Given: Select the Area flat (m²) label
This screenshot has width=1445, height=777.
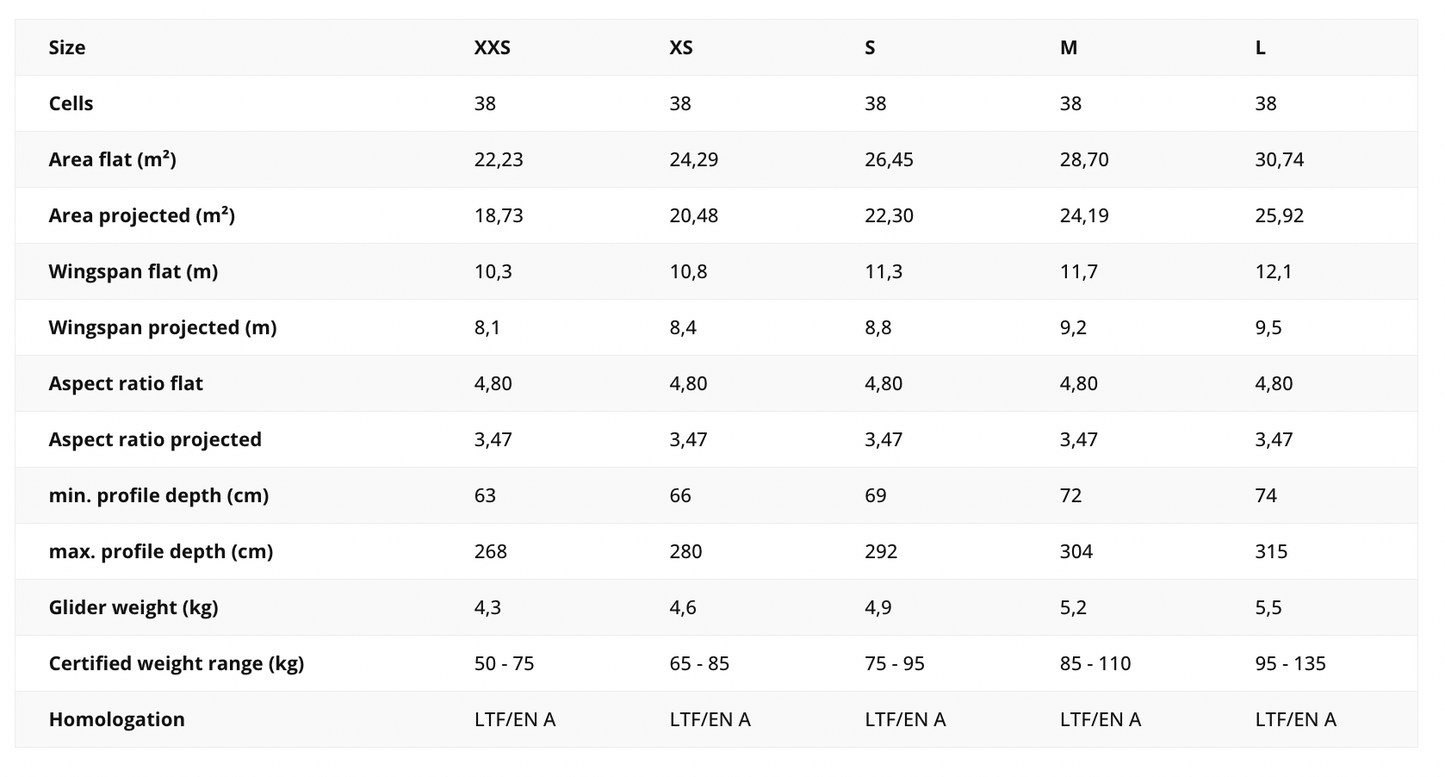Looking at the screenshot, I should pos(112,160).
